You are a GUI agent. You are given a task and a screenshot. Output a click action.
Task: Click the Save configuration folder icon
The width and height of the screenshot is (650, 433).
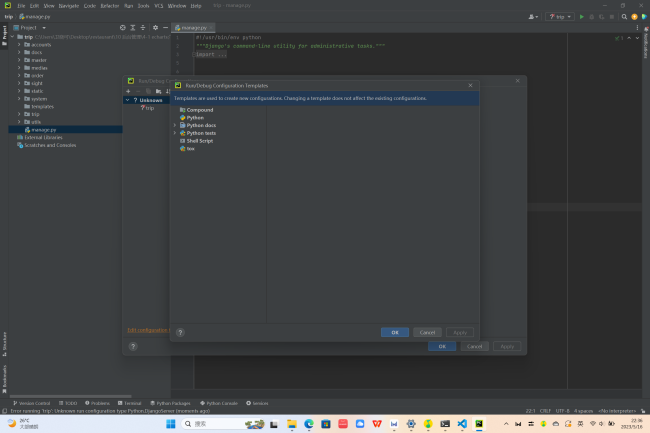[158, 91]
